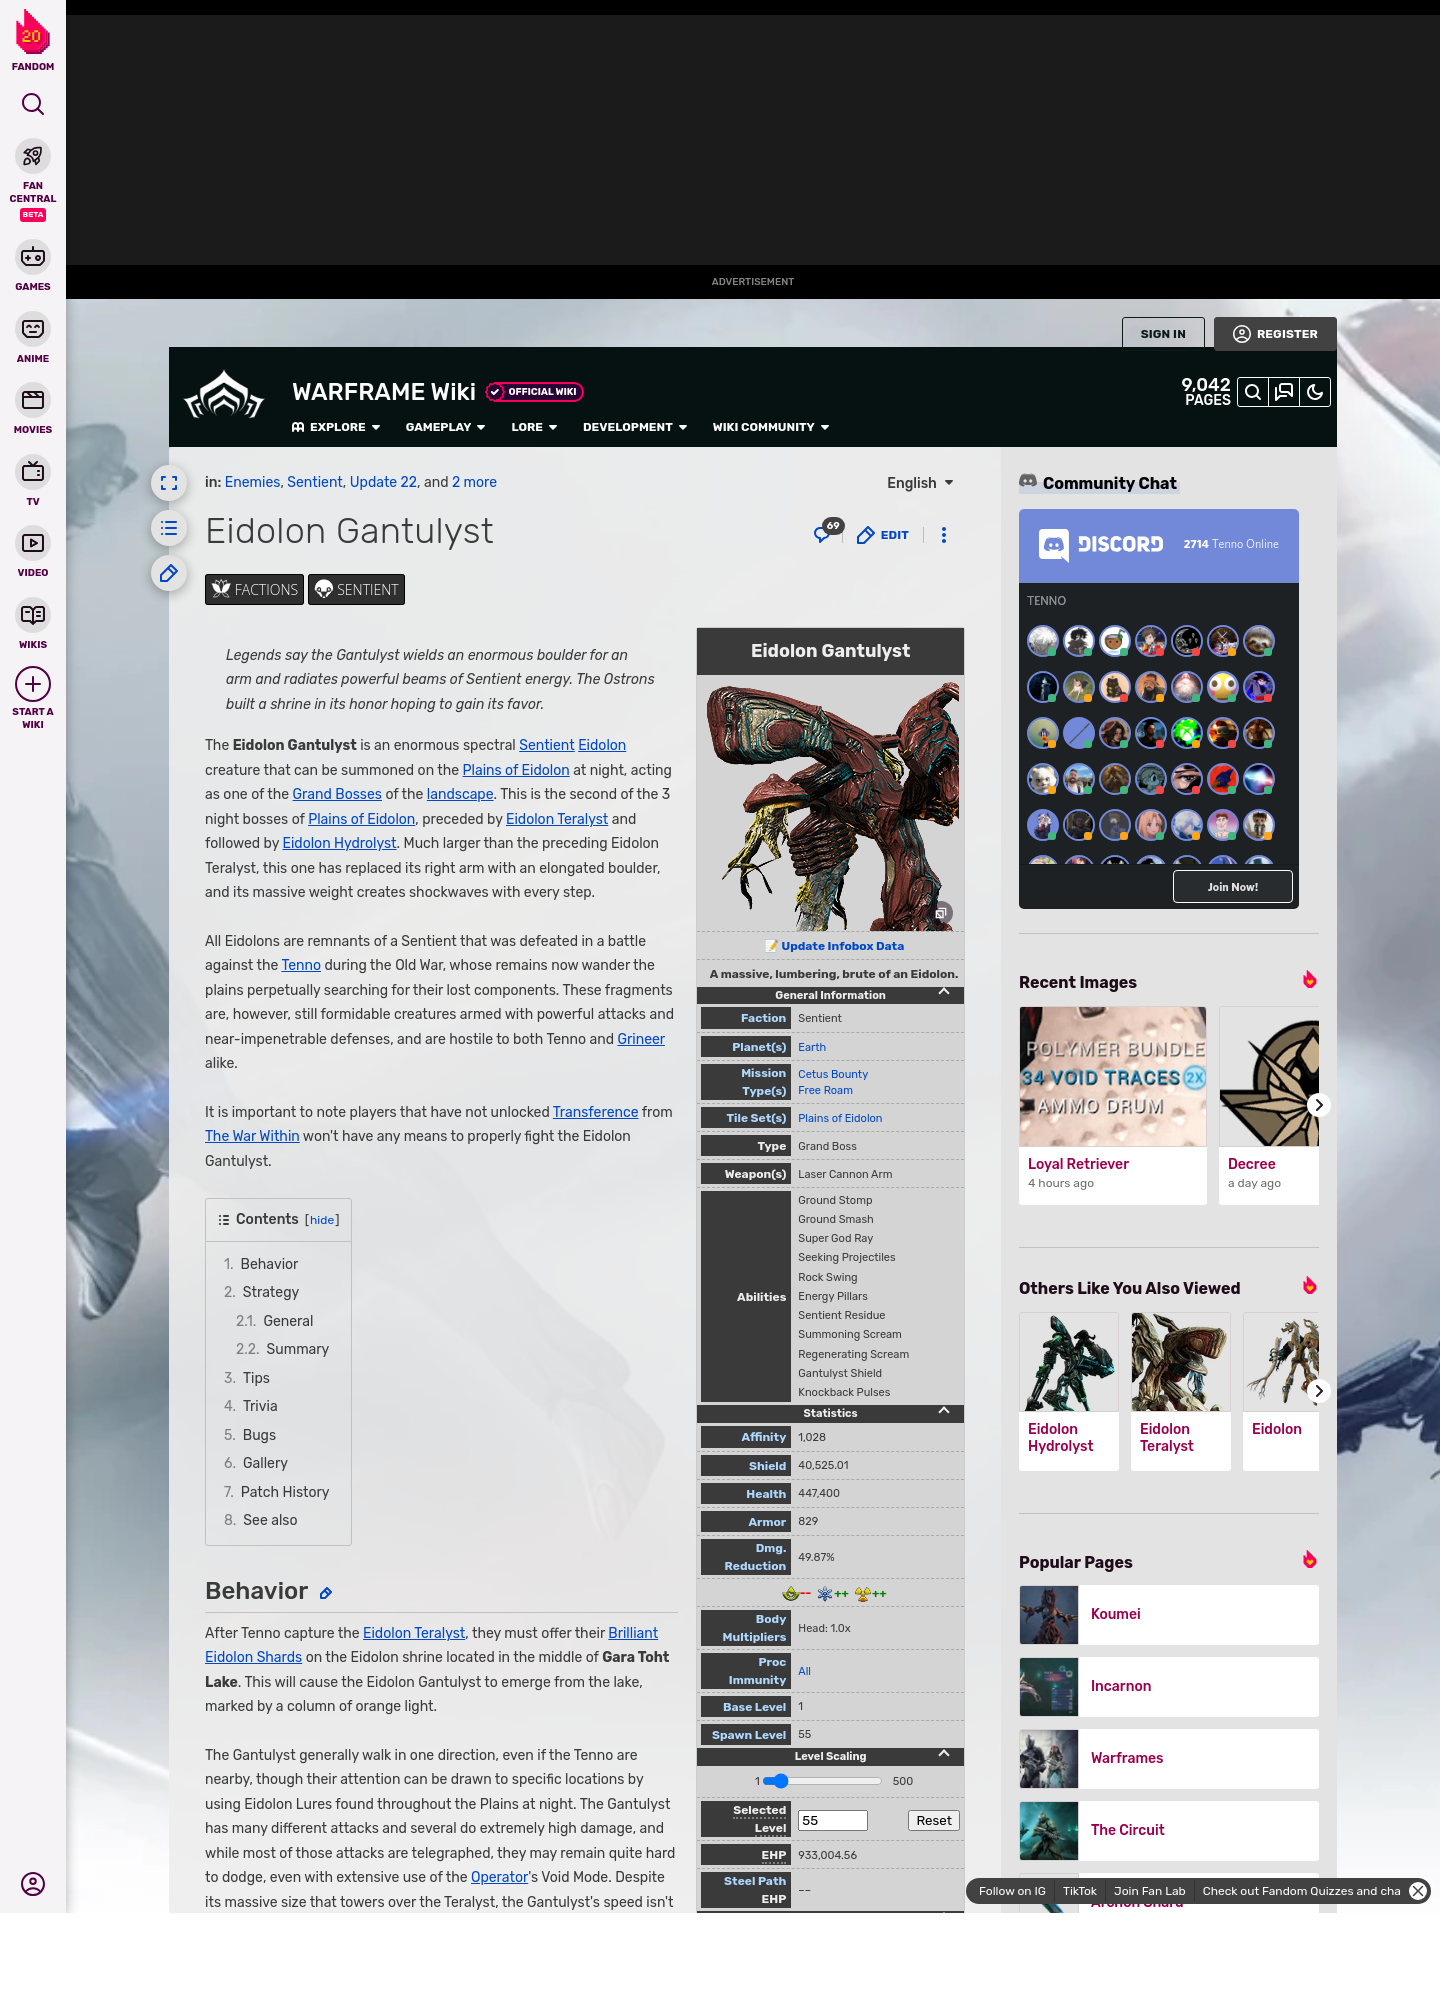Collapse the Statistics infobox section
Image resolution: width=1440 pixels, height=2000 pixels.
point(943,1411)
